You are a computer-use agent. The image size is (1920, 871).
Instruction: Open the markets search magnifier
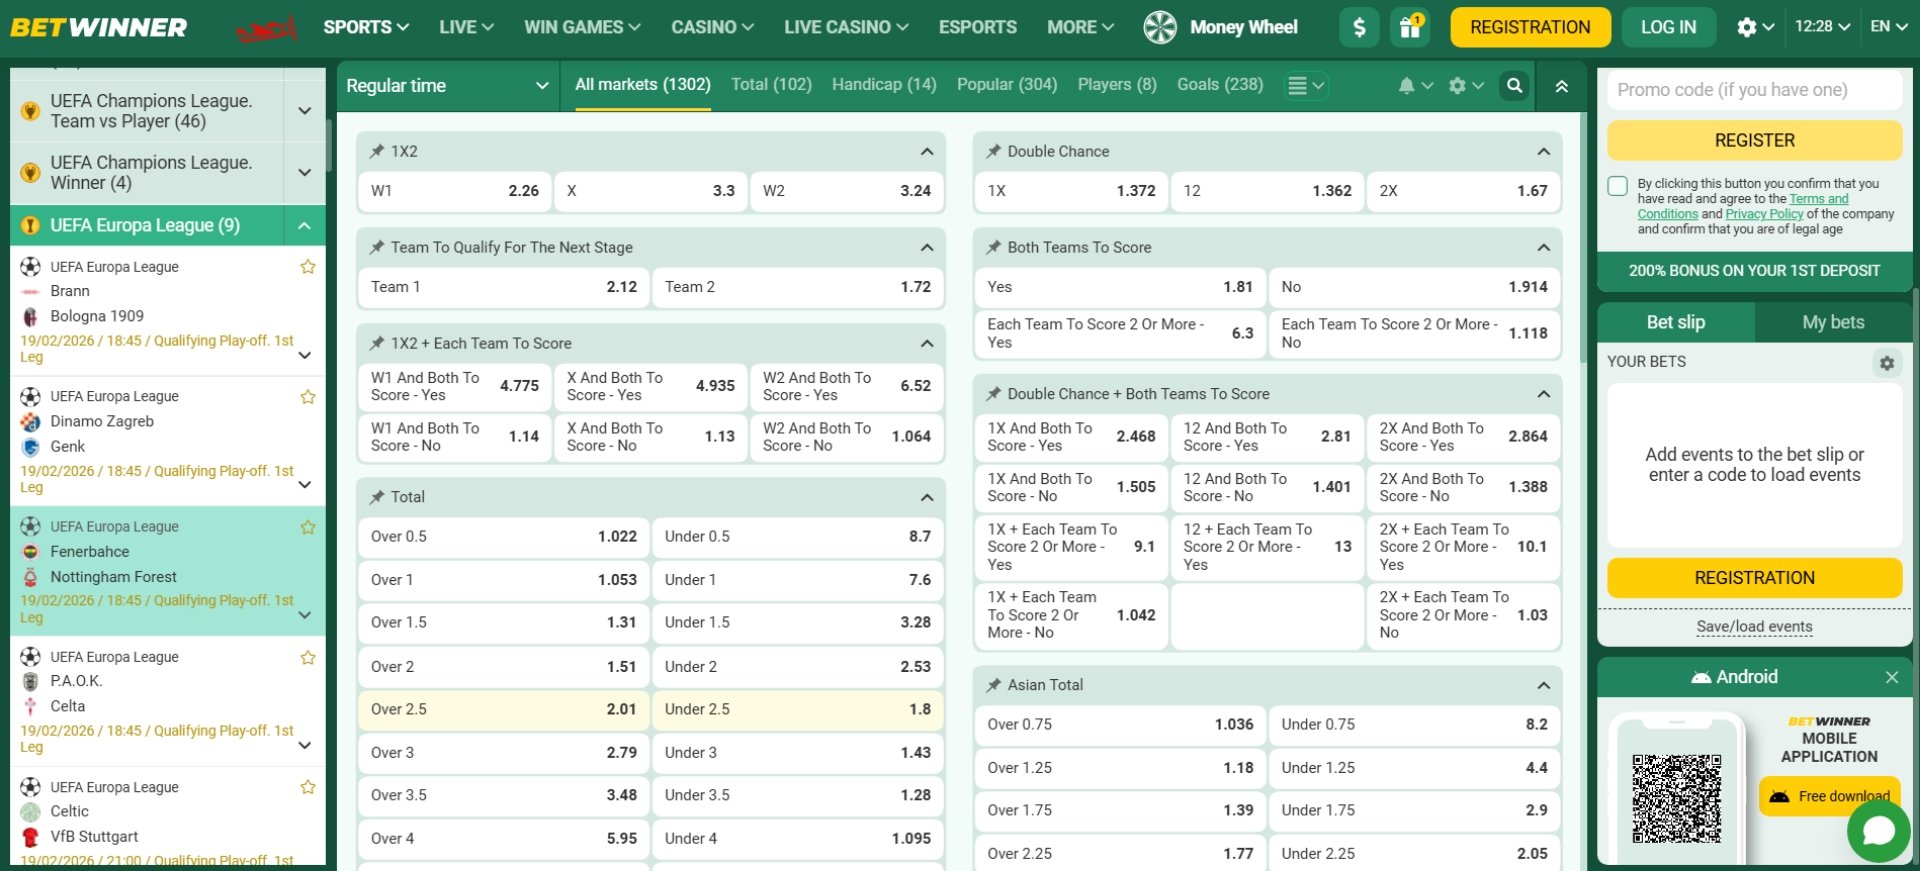tap(1515, 86)
